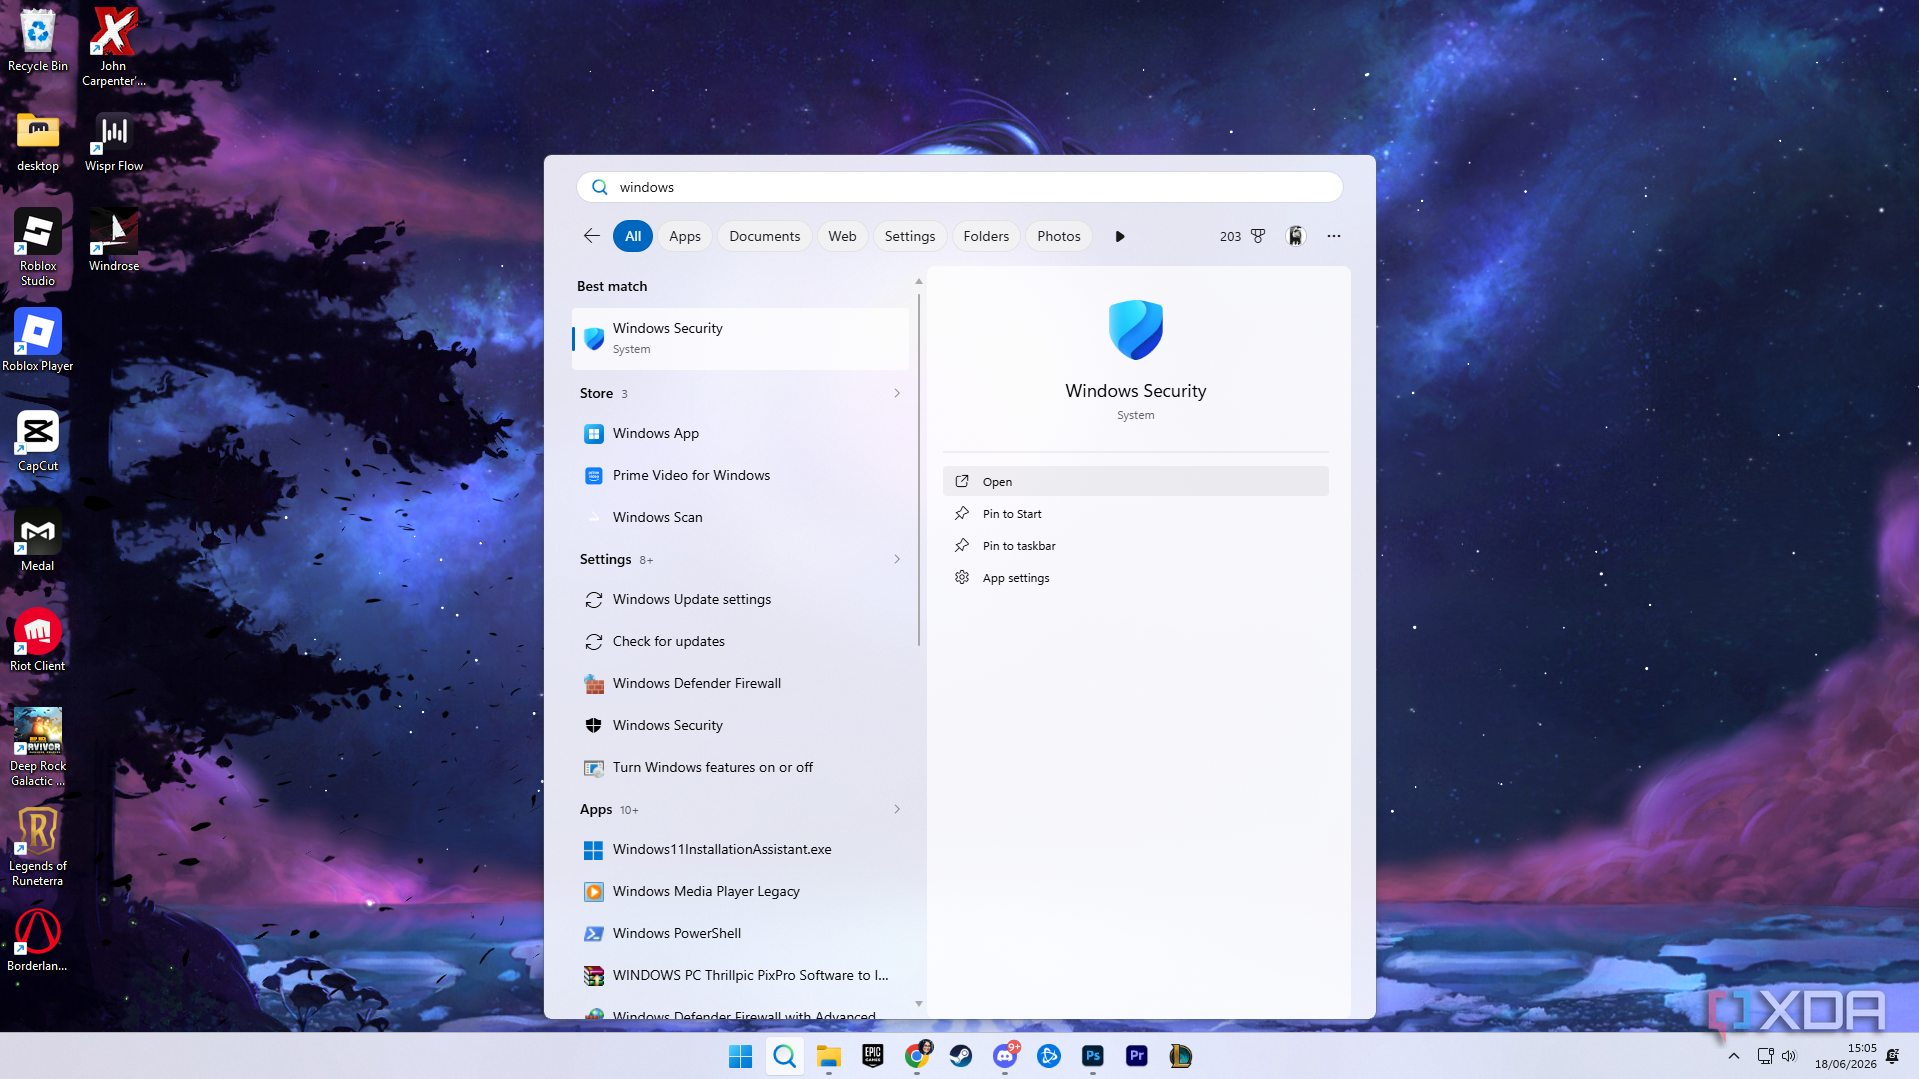Open Epic Games Launcher in taskbar
1919x1079 pixels.
[x=873, y=1056]
